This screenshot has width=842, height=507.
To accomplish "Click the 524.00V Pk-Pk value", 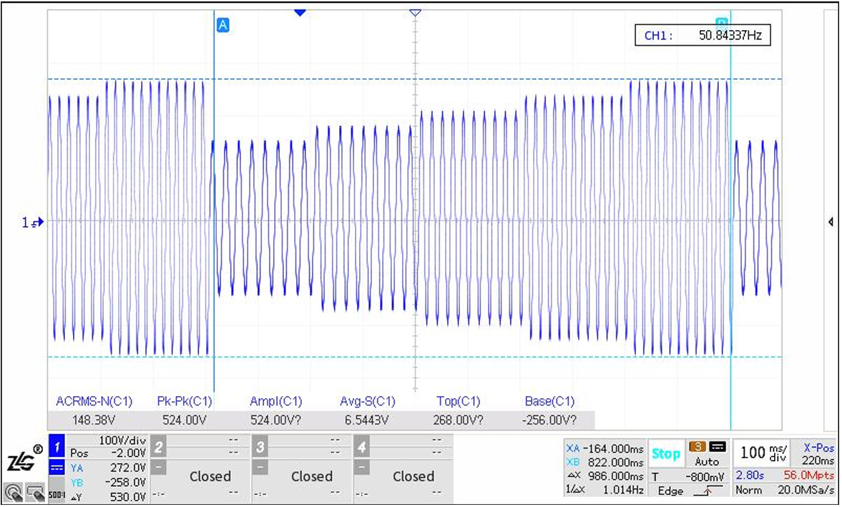I will pos(184,420).
